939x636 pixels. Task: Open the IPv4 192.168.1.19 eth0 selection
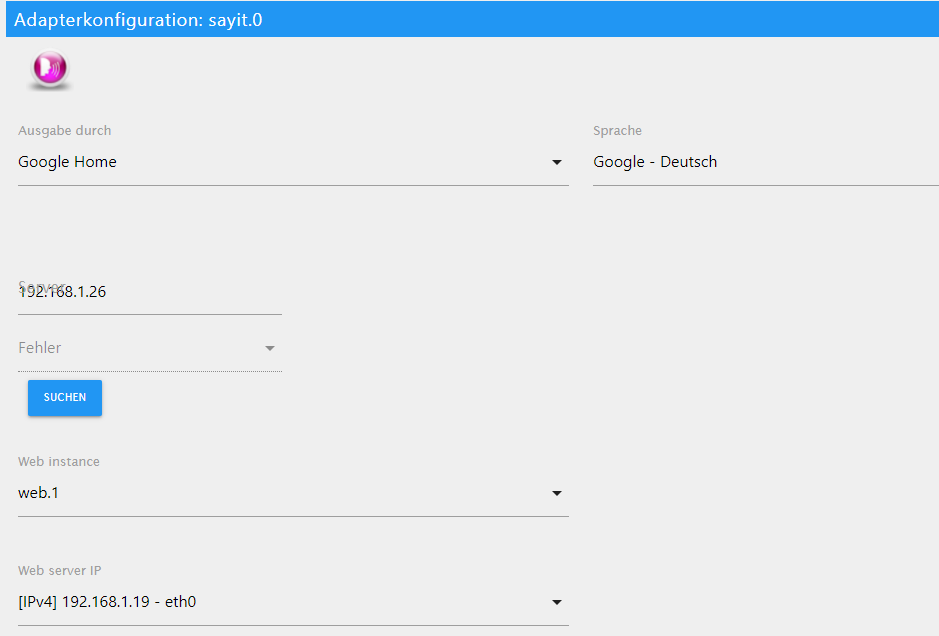(280, 602)
